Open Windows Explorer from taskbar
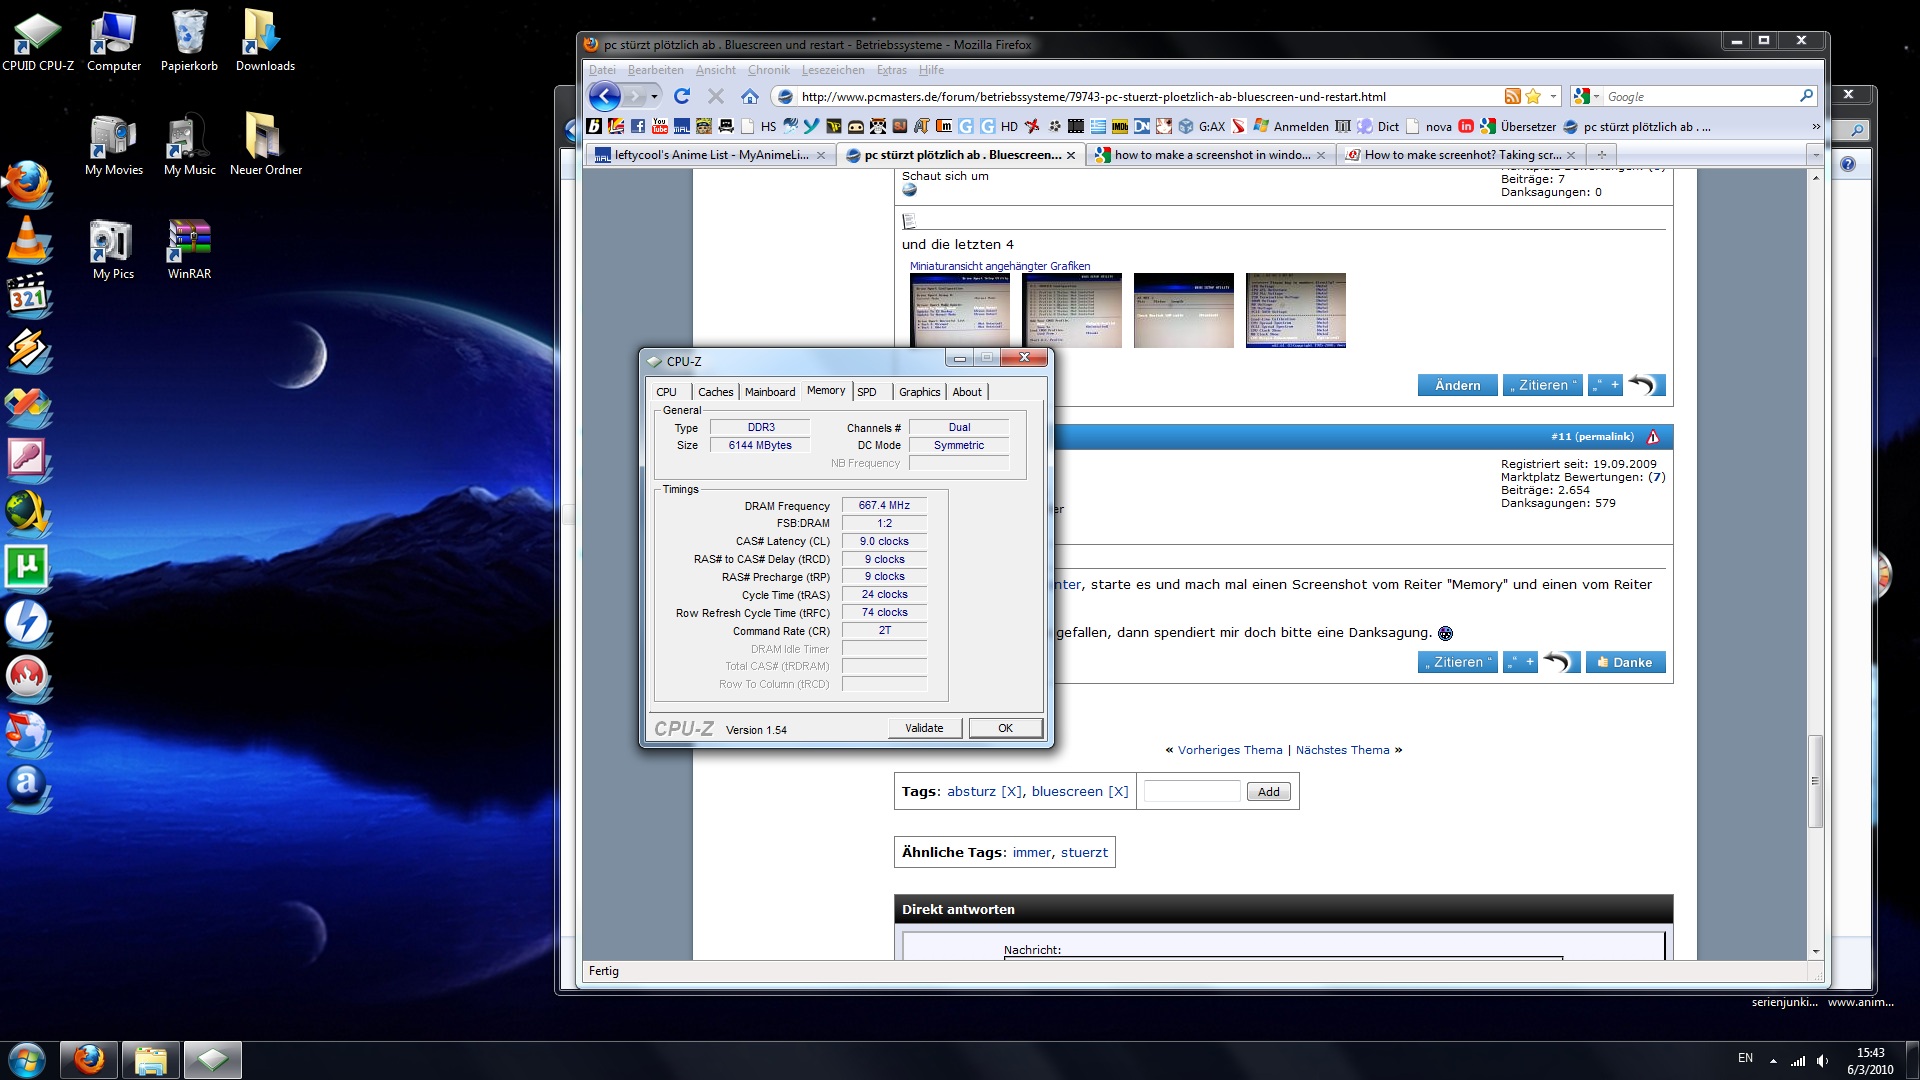The height and width of the screenshot is (1080, 1920). point(151,1059)
